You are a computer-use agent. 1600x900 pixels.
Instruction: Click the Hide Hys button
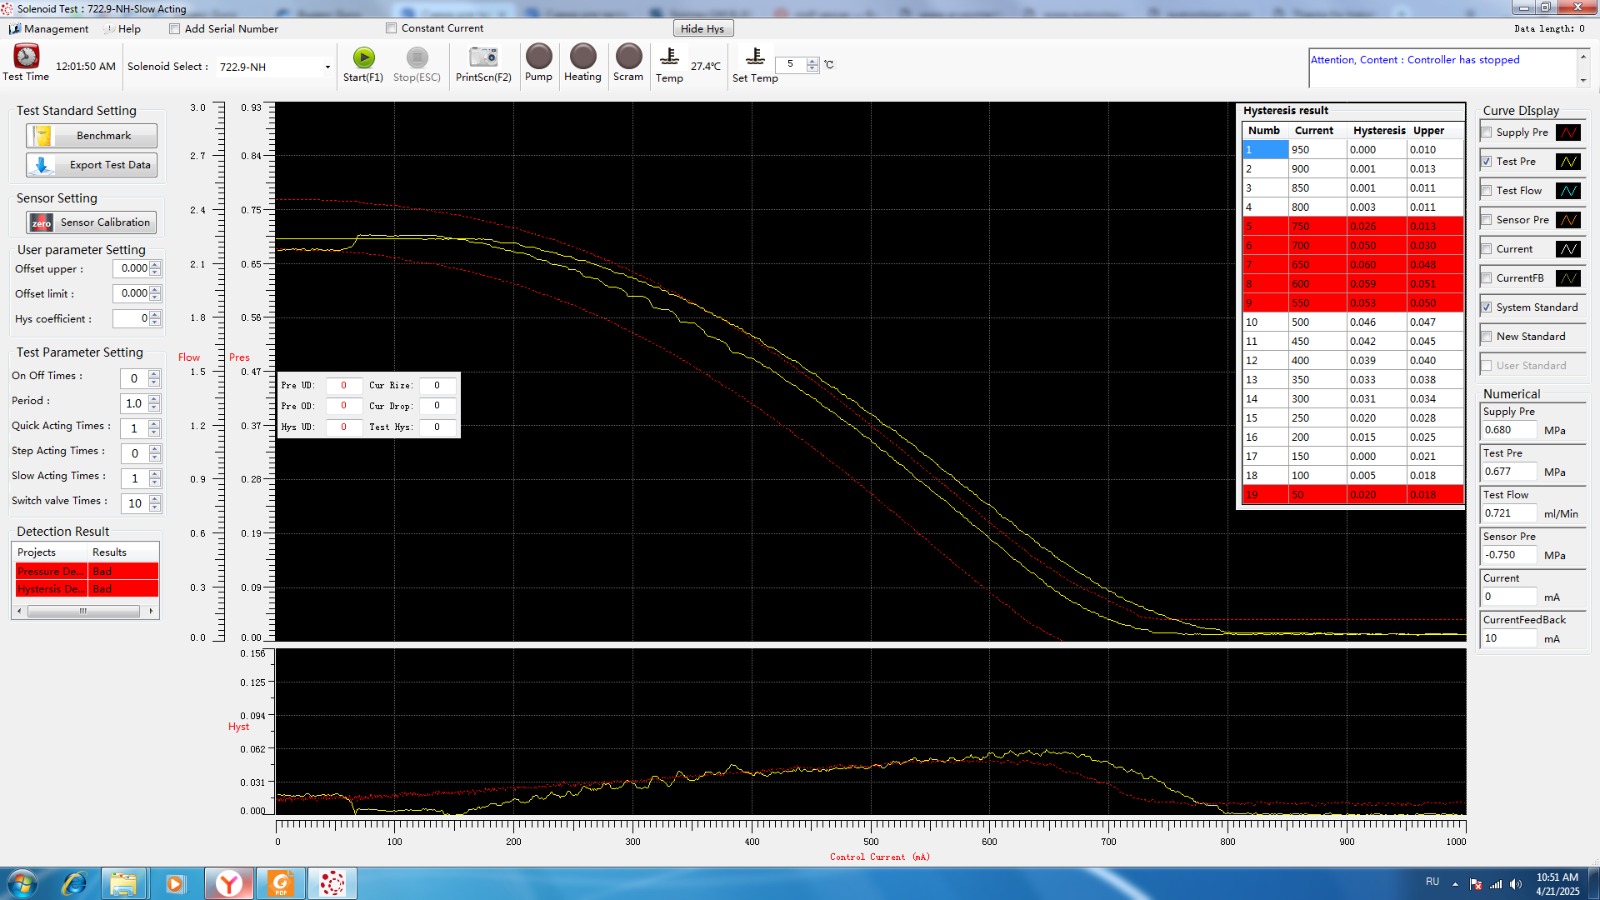click(702, 29)
